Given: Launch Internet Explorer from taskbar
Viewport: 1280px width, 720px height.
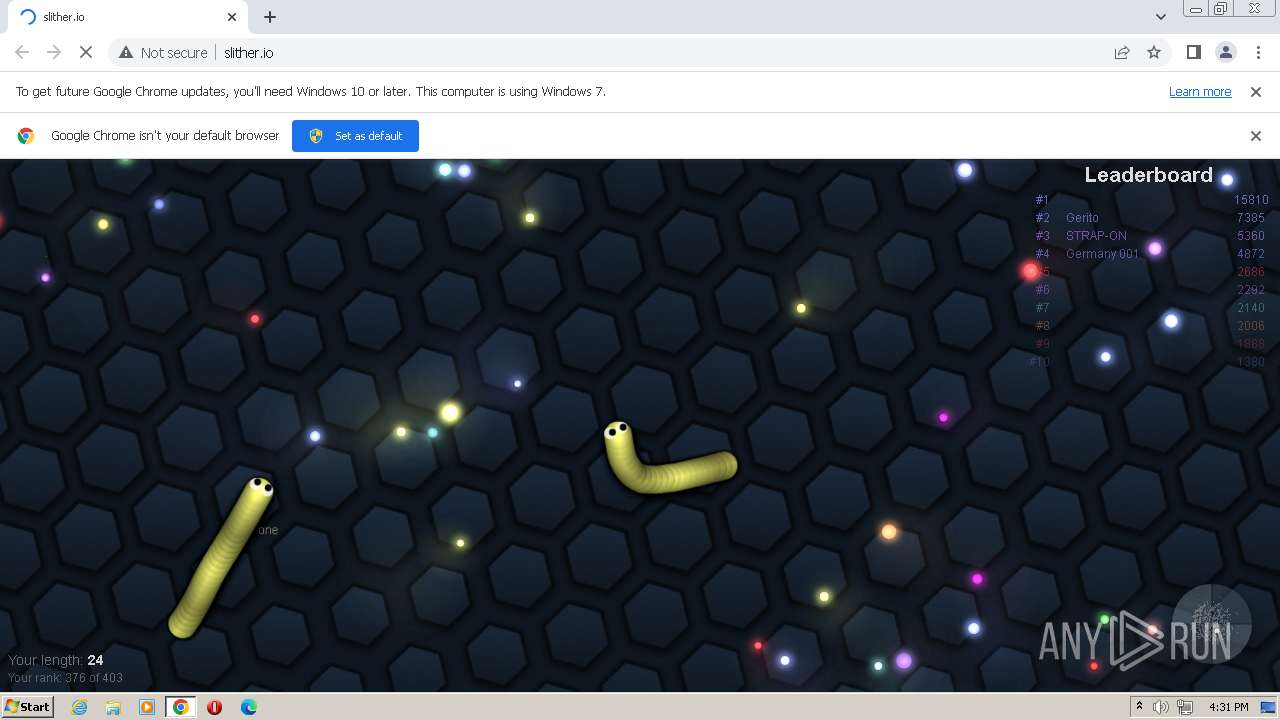Looking at the screenshot, I should [79, 707].
